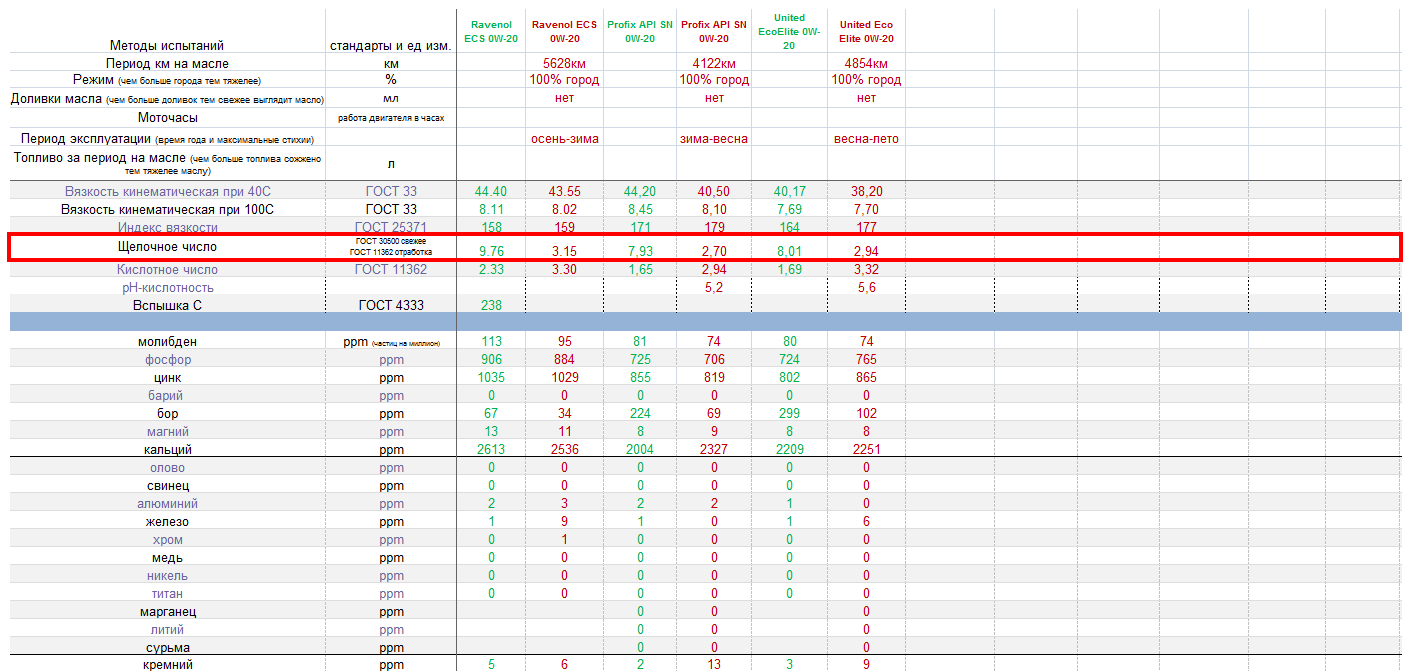The height and width of the screenshot is (671, 1412).
Task: Select silicon value '13'
Action: (714, 664)
